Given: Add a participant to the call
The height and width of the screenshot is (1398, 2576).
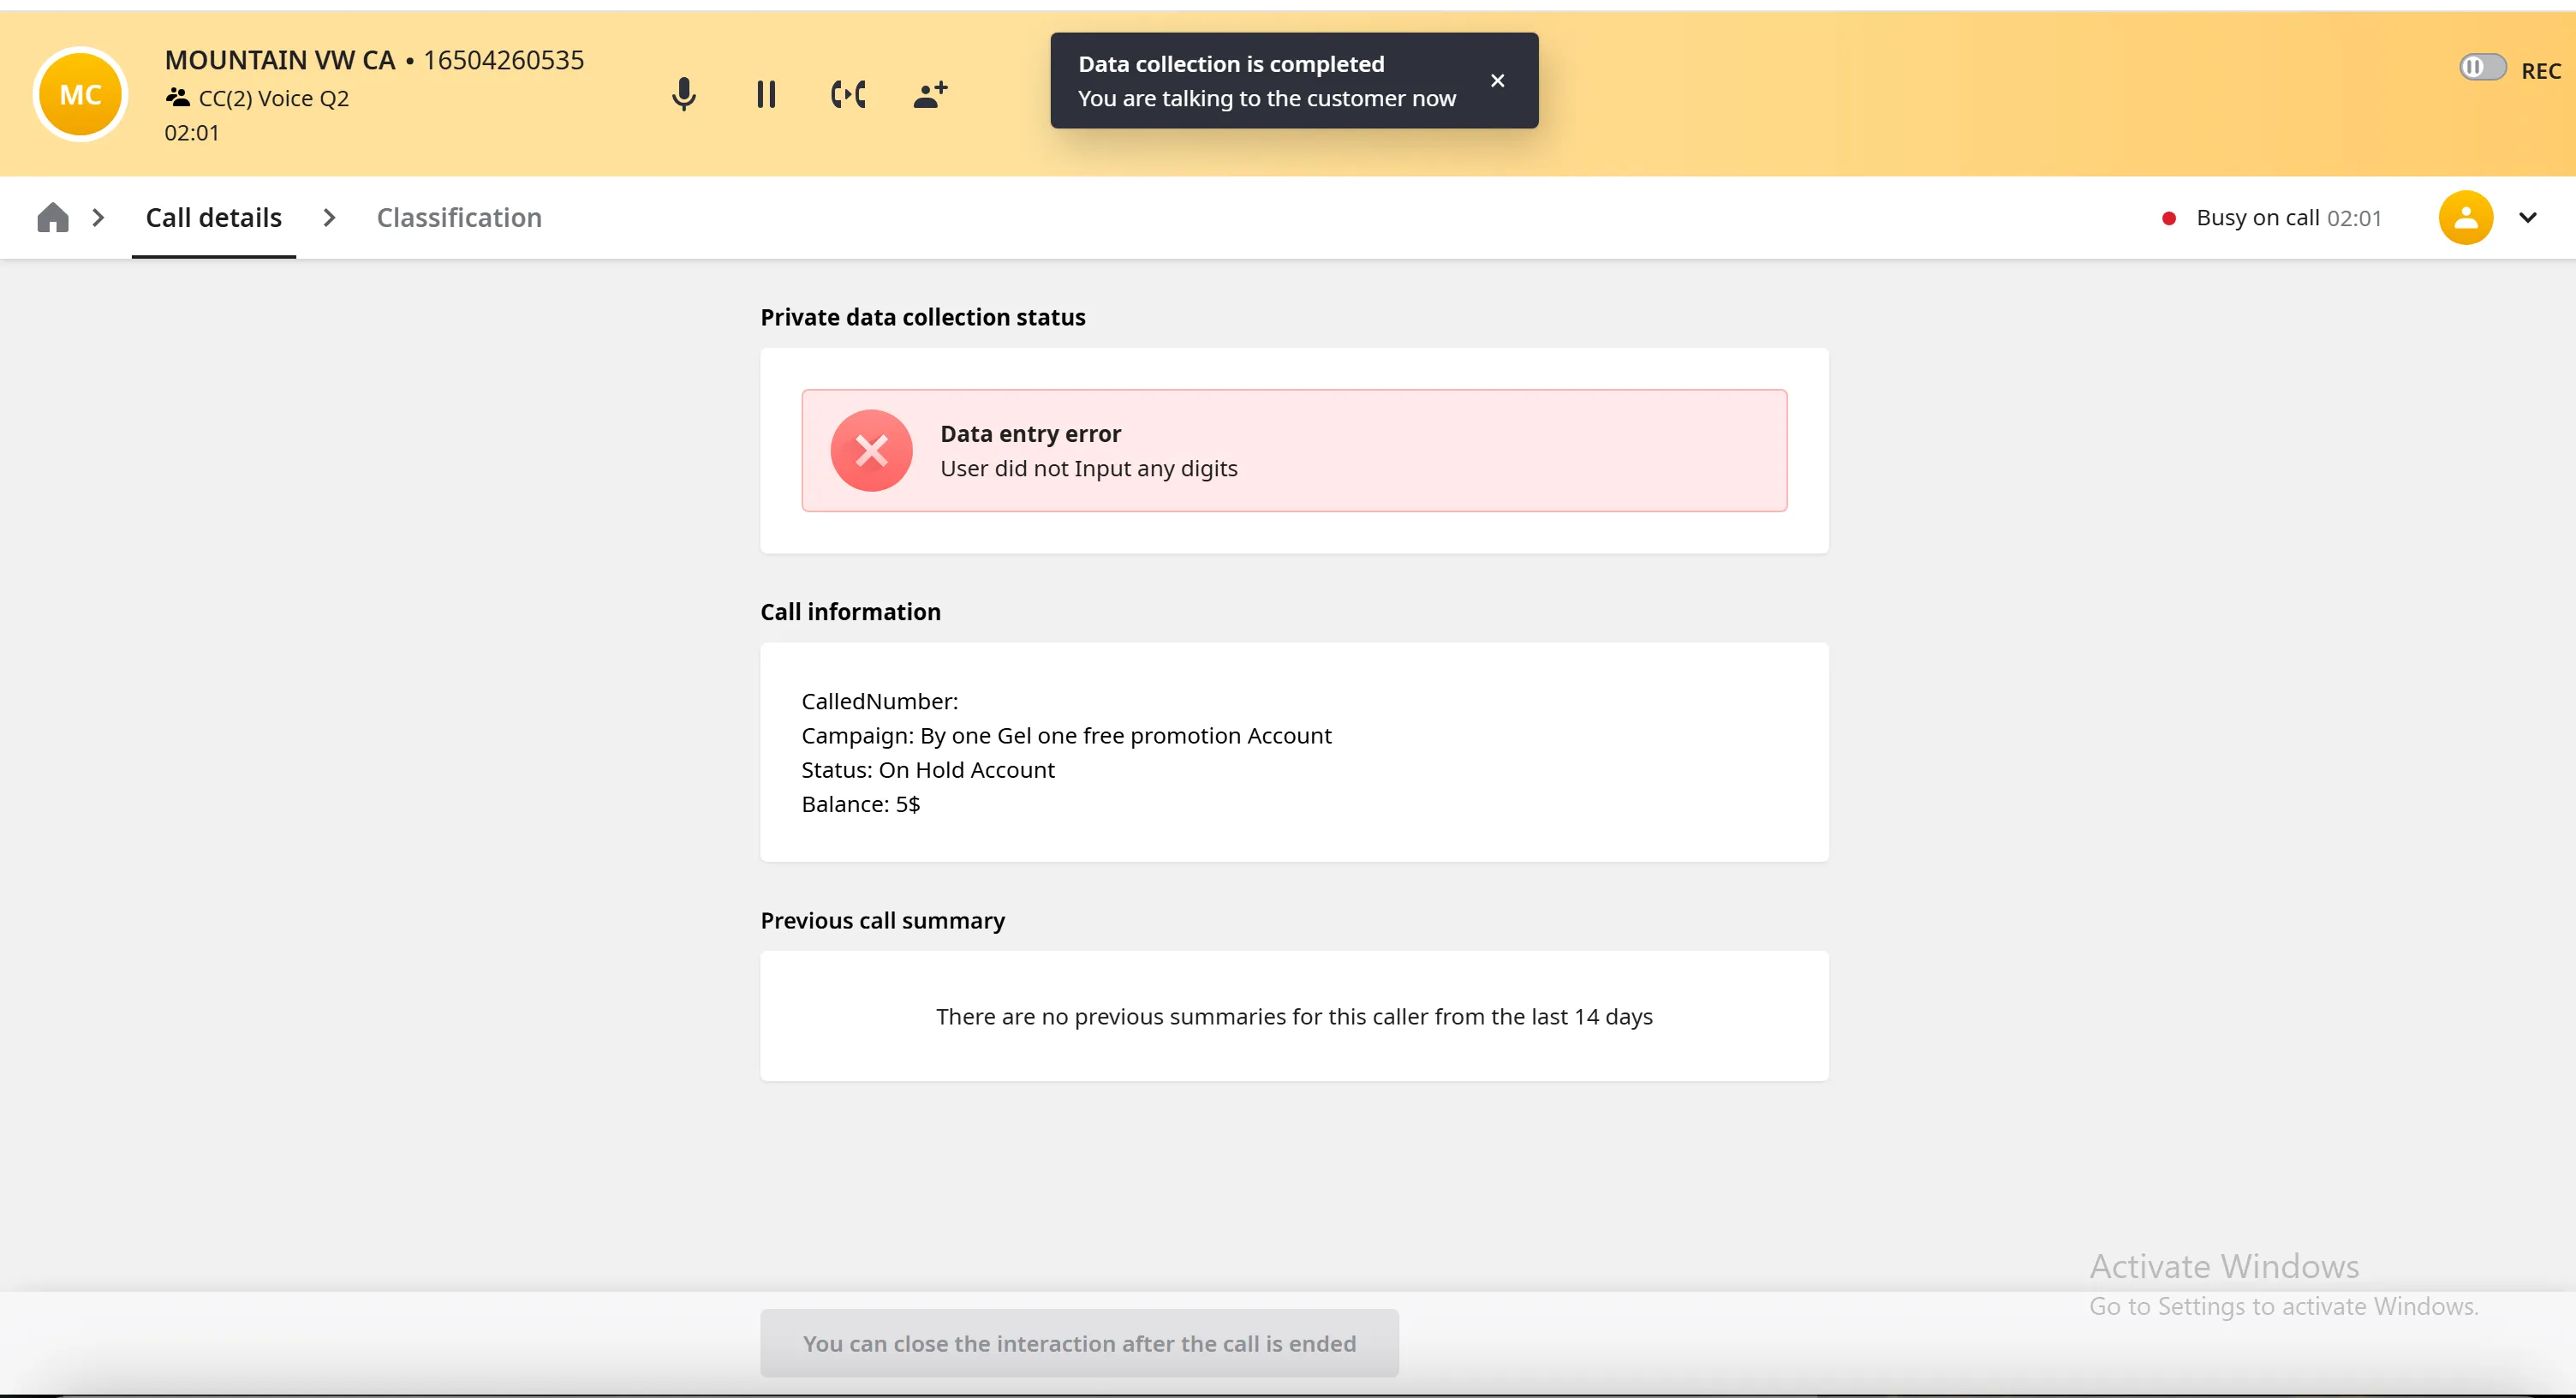Looking at the screenshot, I should [930, 95].
